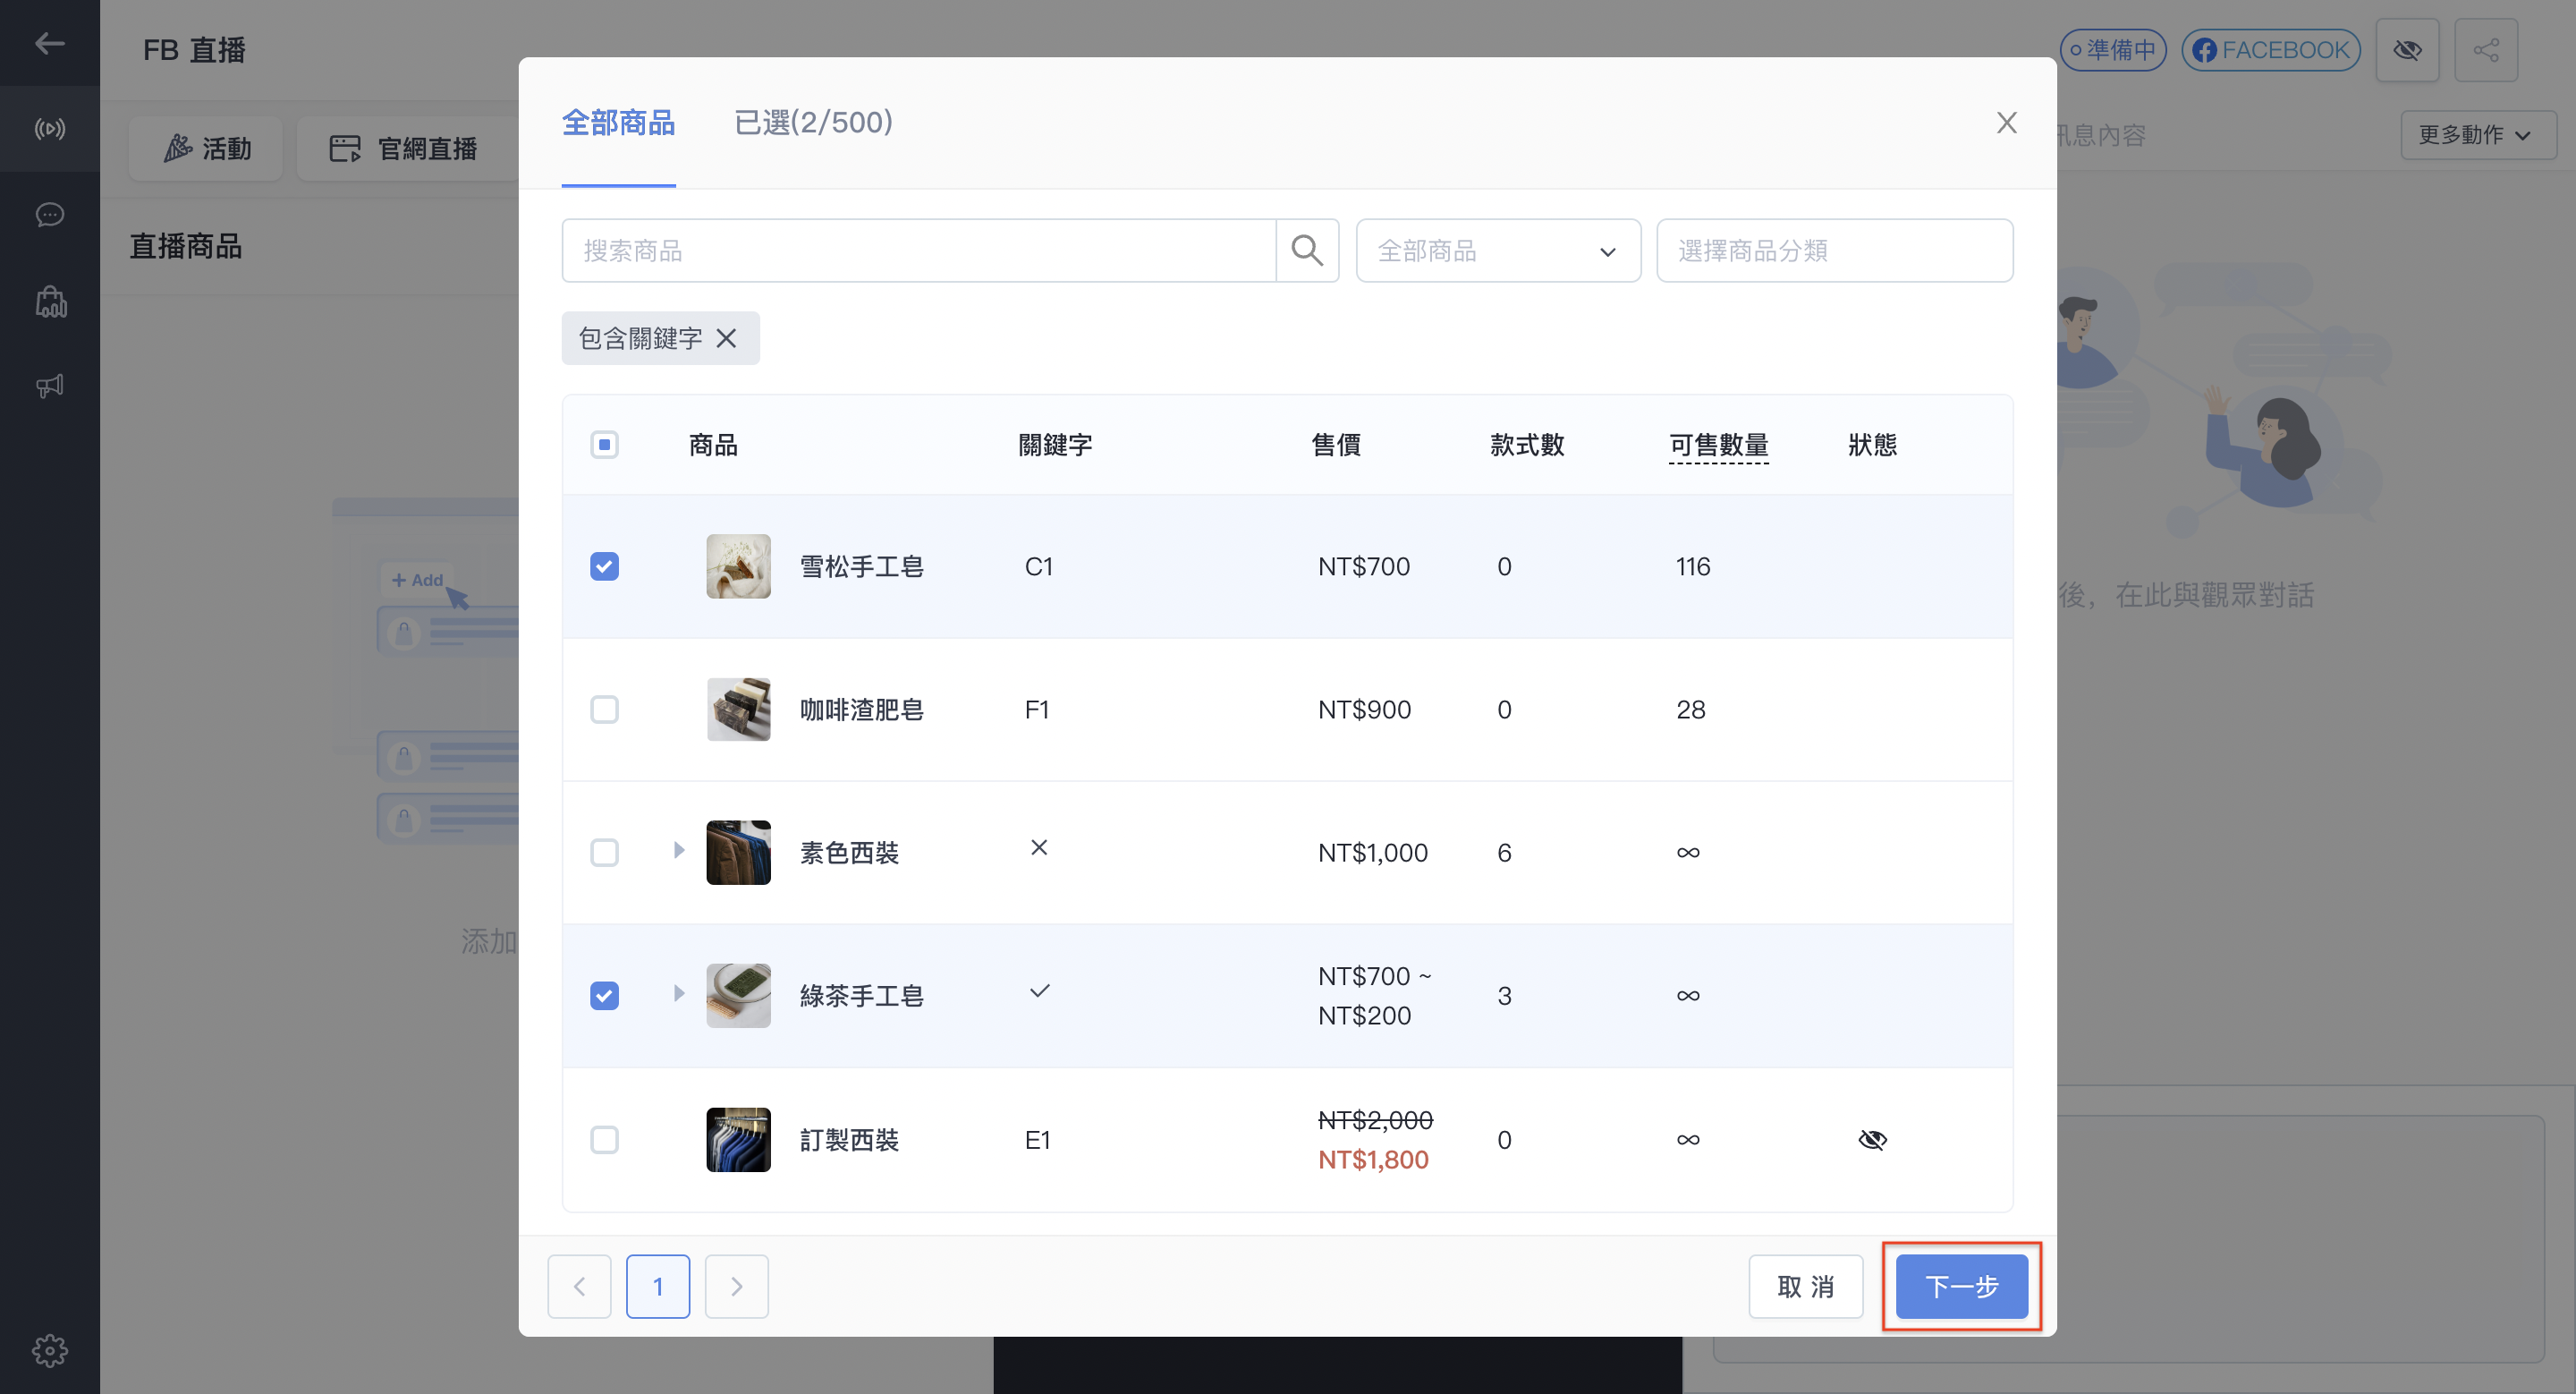The image size is (2576, 1394).
Task: Click the 雪松手工皂 product thumbnail
Action: (738, 566)
